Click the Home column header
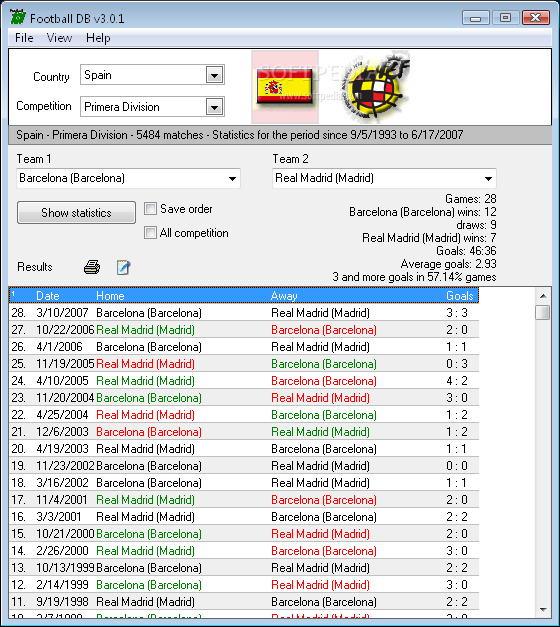 tap(110, 296)
